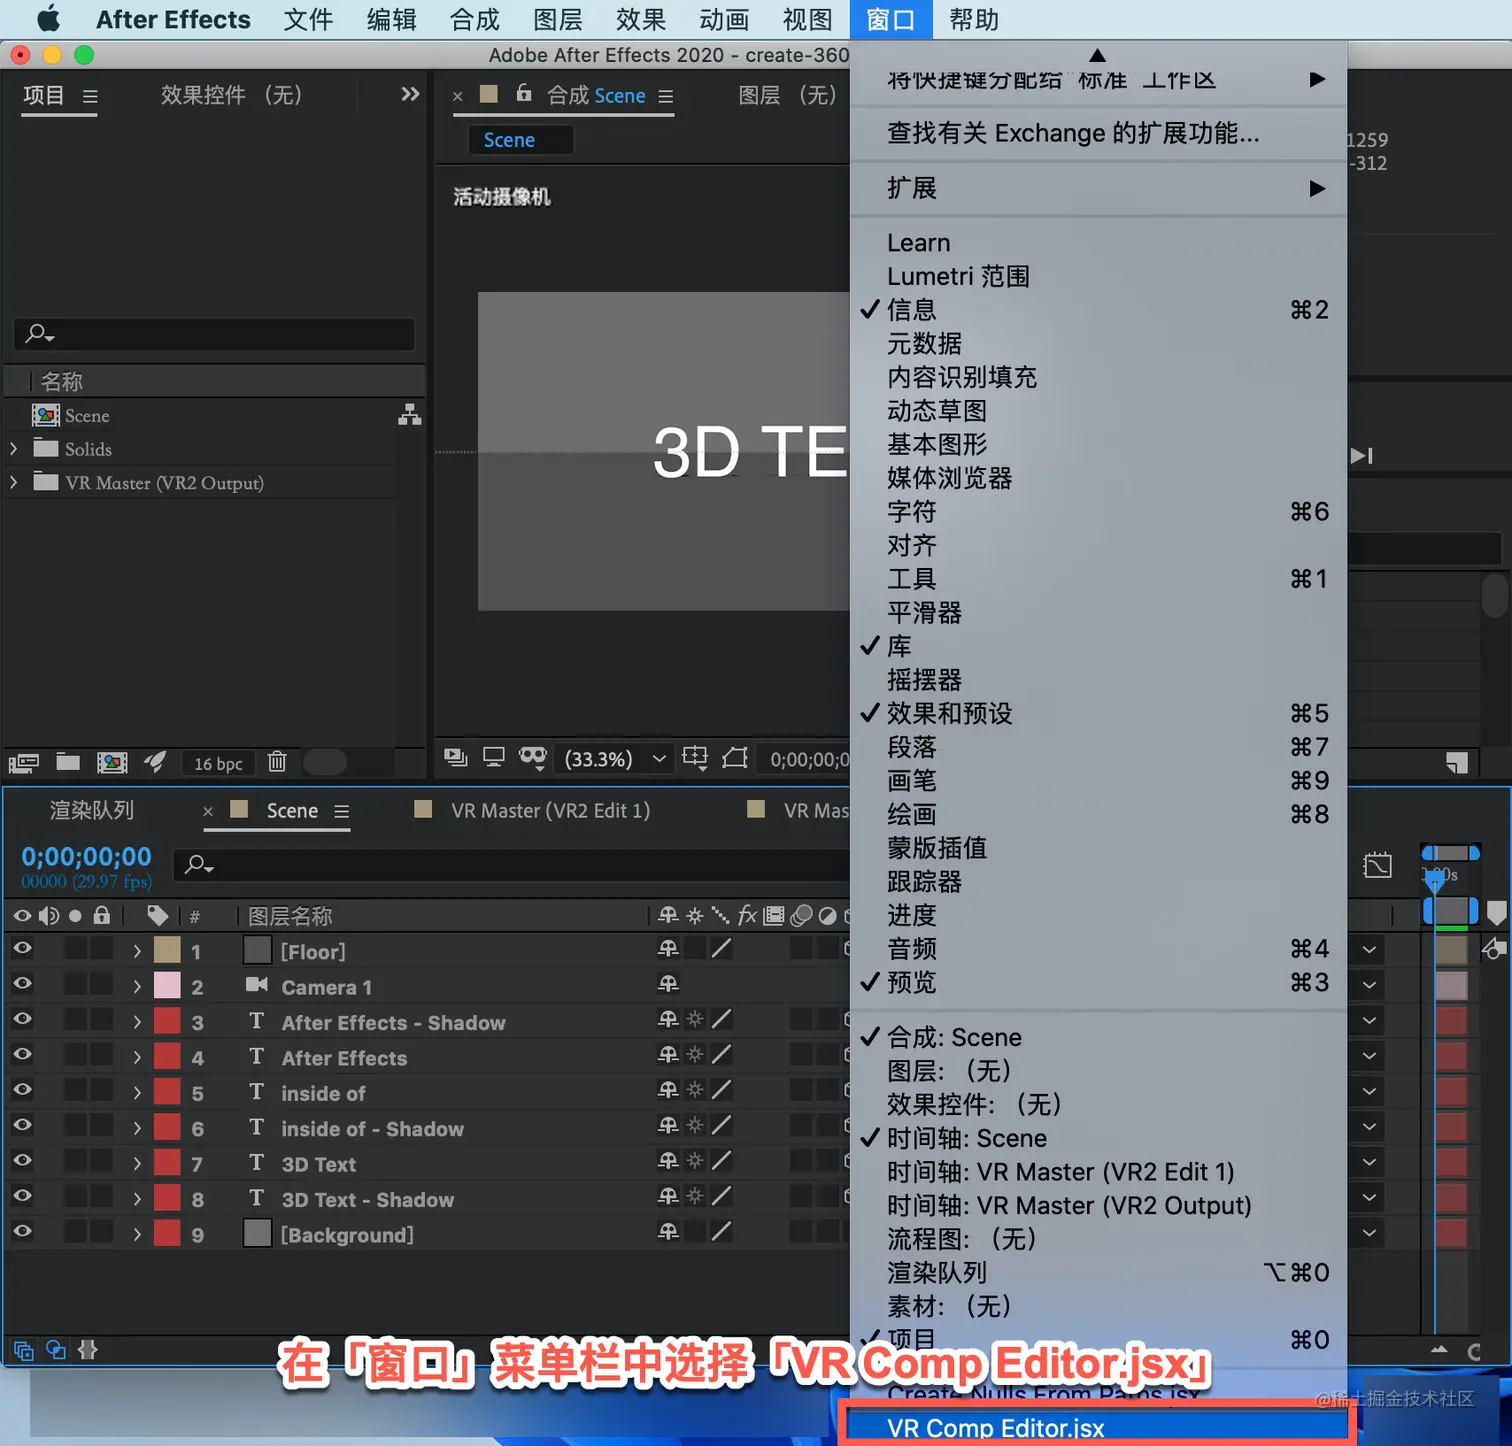The width and height of the screenshot is (1512, 1446).
Task: Expand After Effects - Shadow layer properties
Action: 137,1022
